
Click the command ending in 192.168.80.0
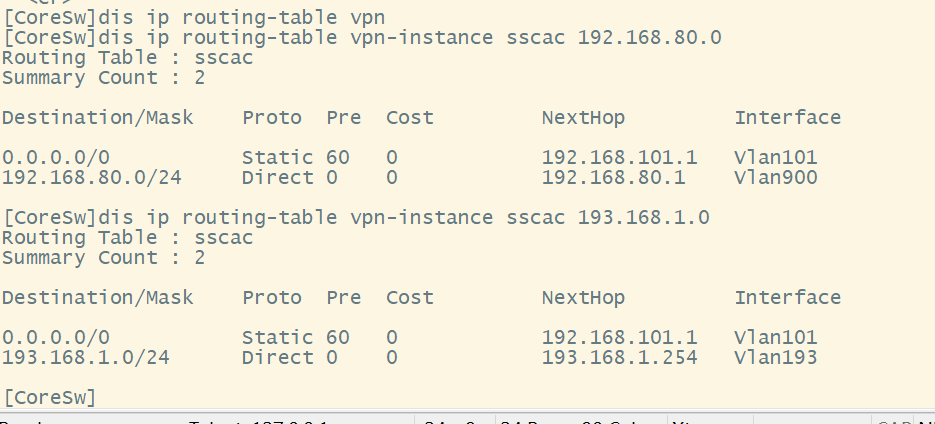[361, 38]
